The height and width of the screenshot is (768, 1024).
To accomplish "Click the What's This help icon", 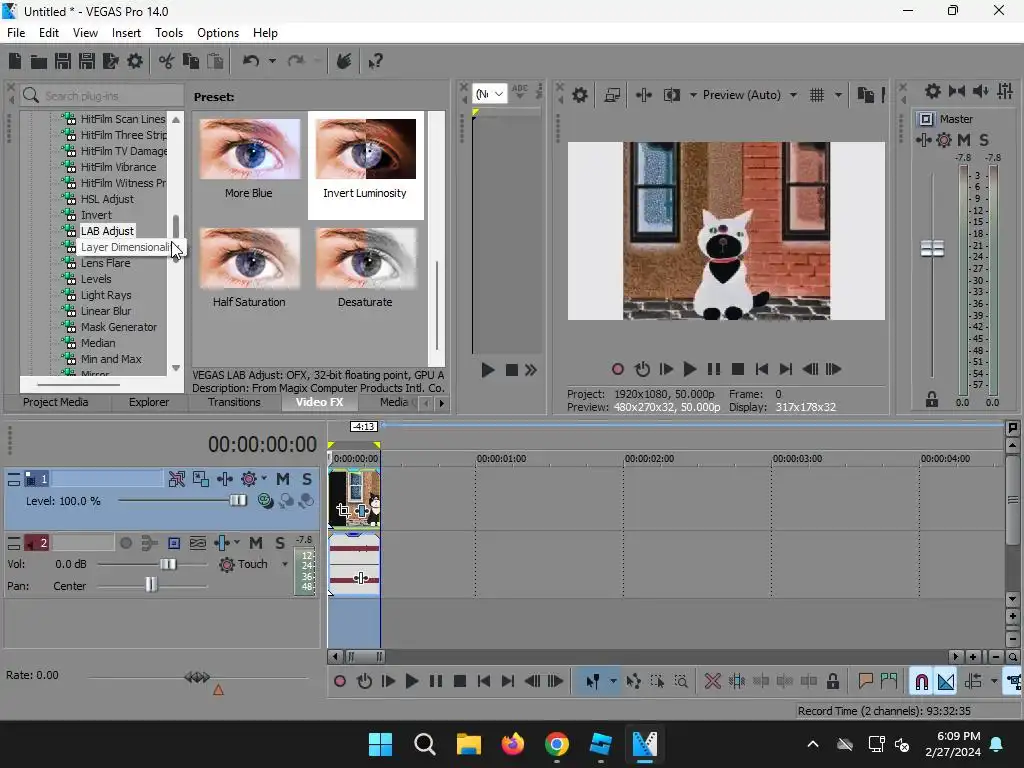I will click(x=376, y=61).
